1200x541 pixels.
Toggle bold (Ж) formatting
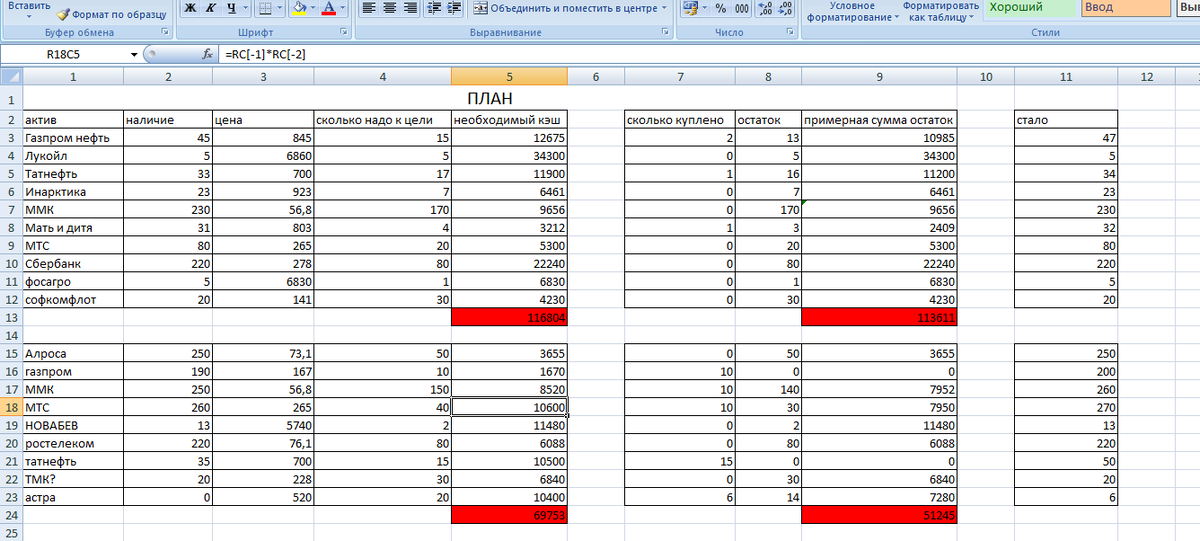[x=189, y=8]
